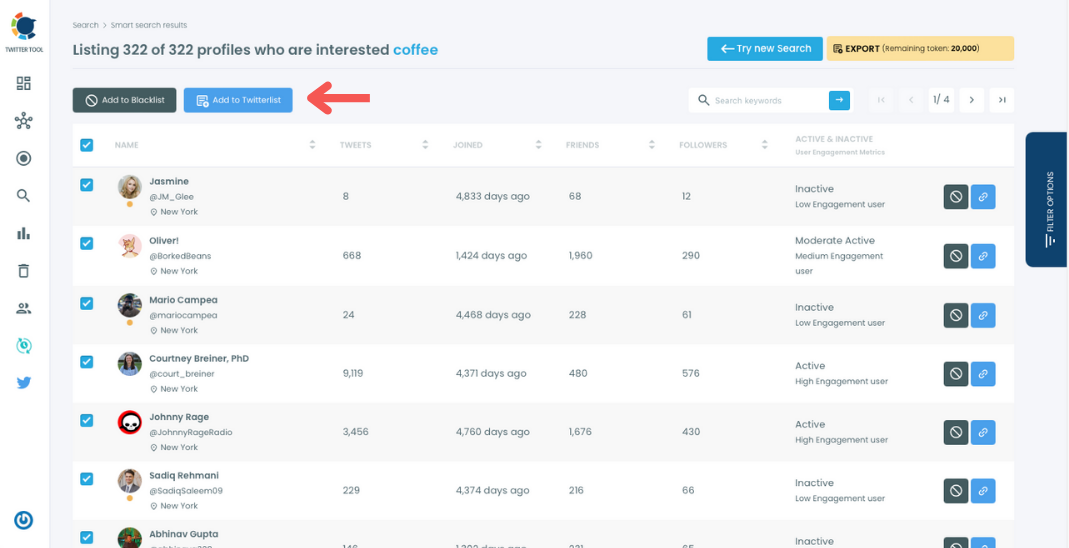
Task: Click the Twitter bird icon in sidebar
Action: point(24,383)
